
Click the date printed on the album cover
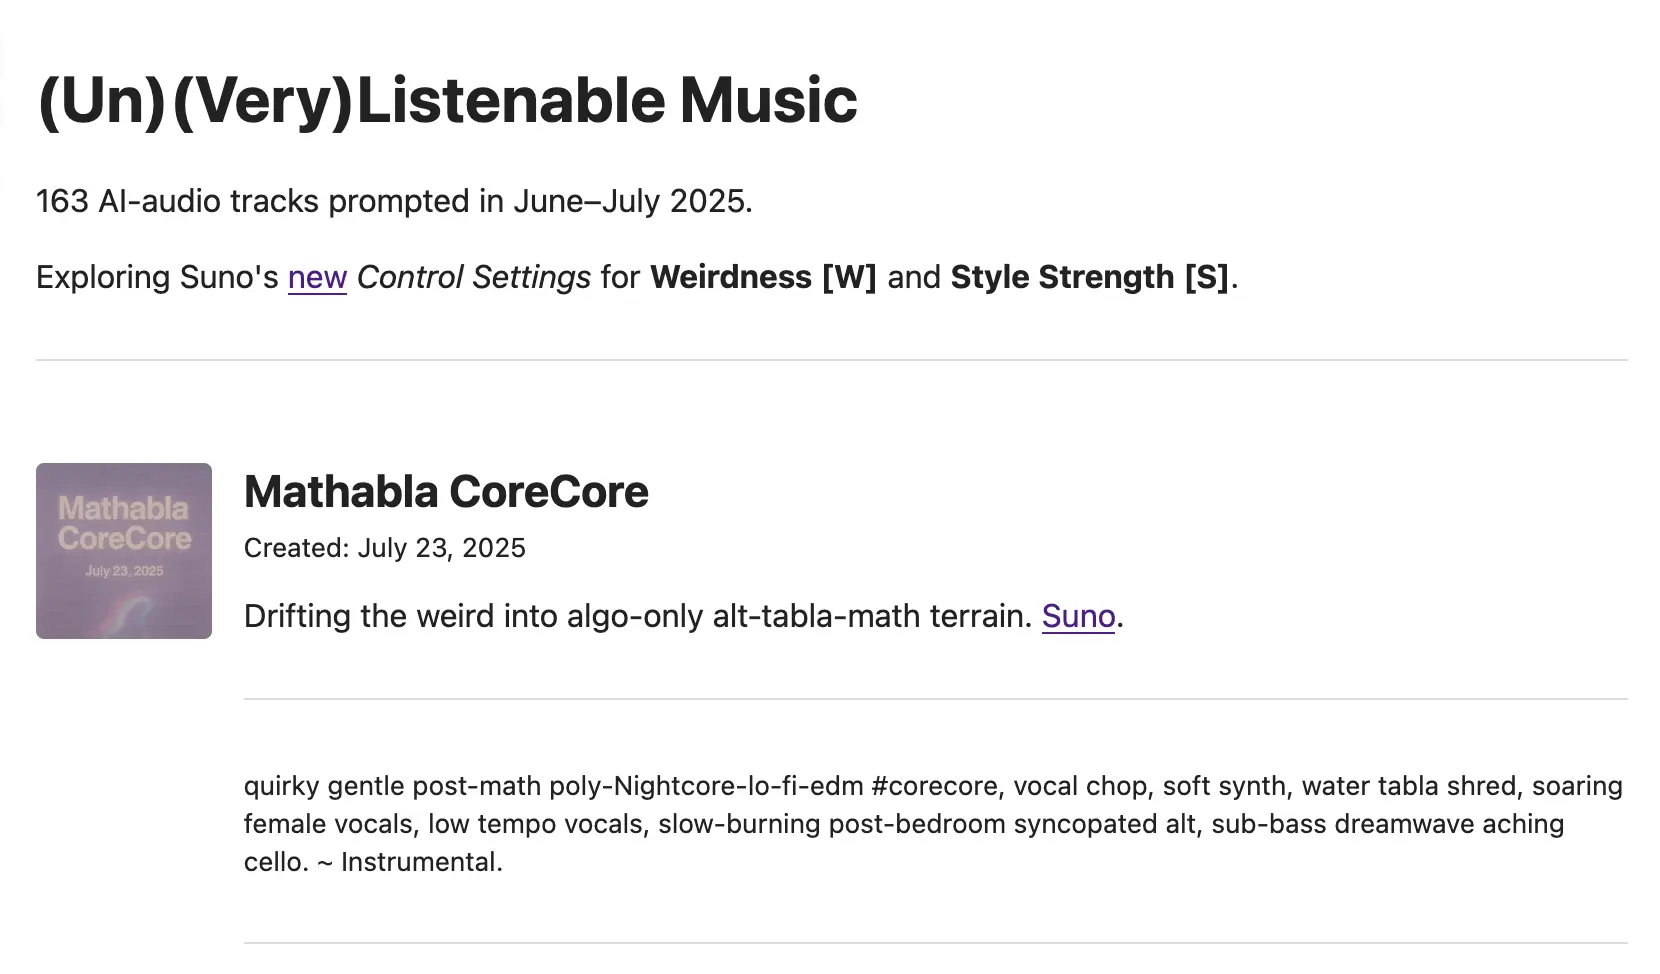pos(124,571)
